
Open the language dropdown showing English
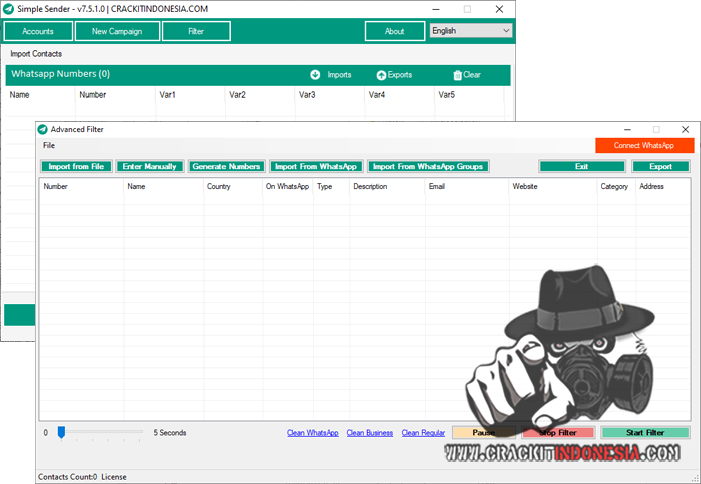[x=470, y=31]
